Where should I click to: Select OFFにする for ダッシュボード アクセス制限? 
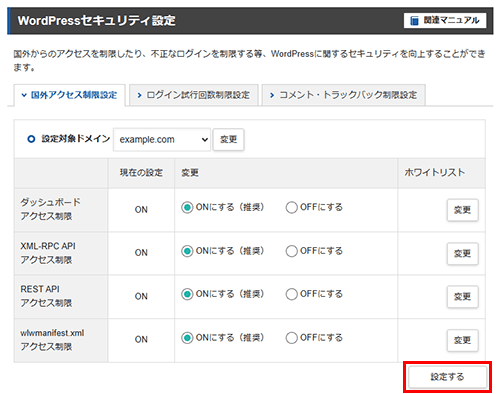click(291, 207)
